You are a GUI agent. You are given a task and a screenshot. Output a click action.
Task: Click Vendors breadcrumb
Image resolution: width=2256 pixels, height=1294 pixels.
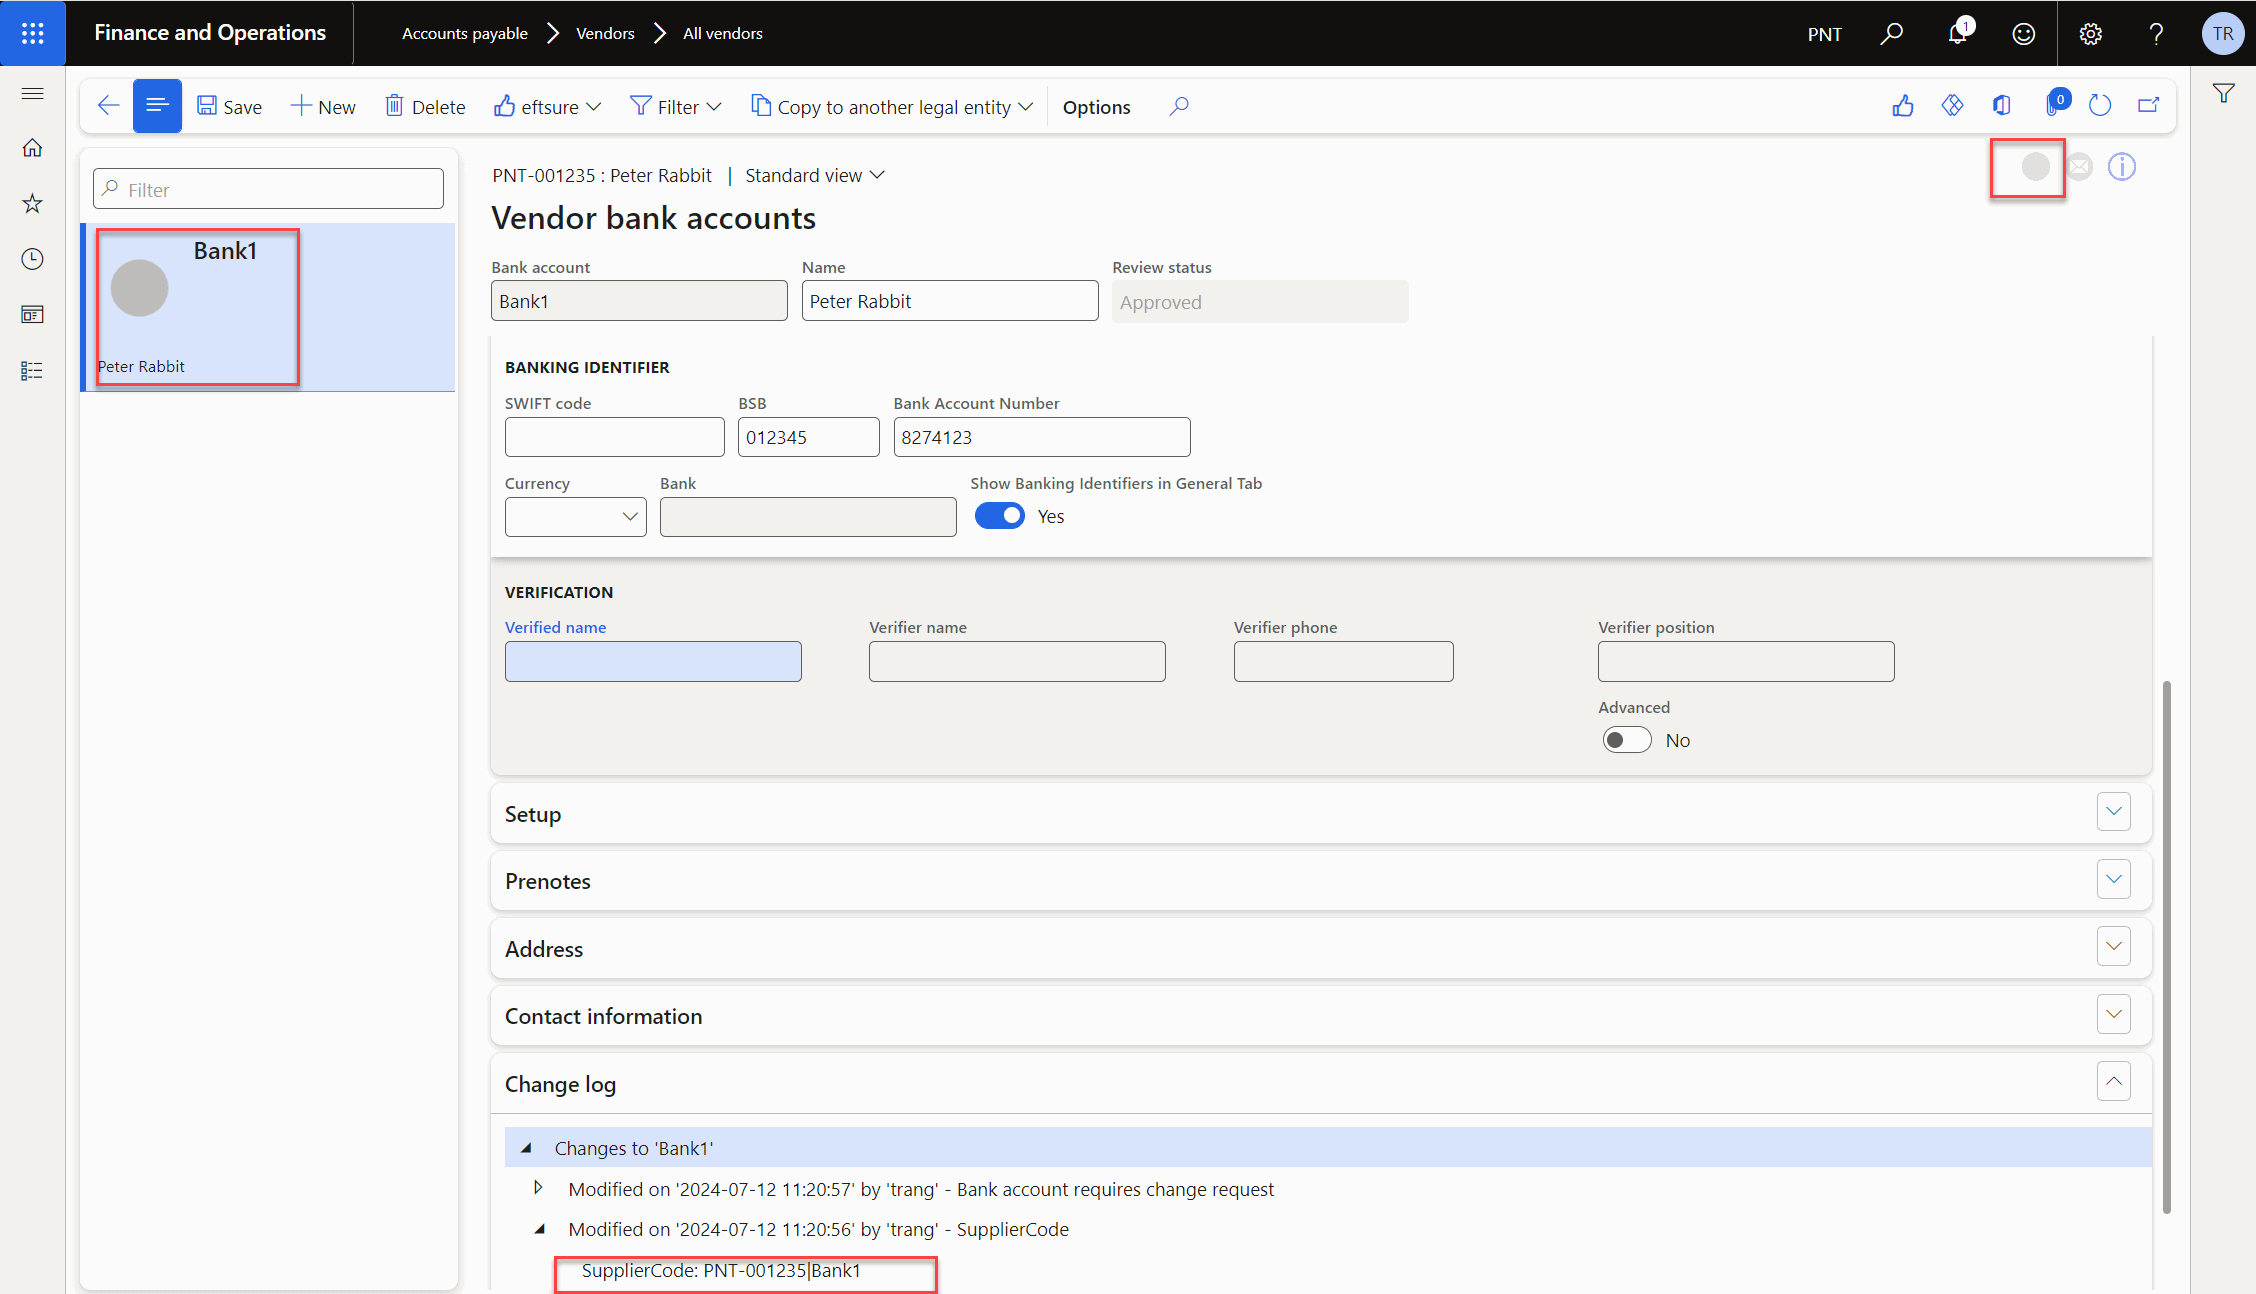click(x=605, y=33)
